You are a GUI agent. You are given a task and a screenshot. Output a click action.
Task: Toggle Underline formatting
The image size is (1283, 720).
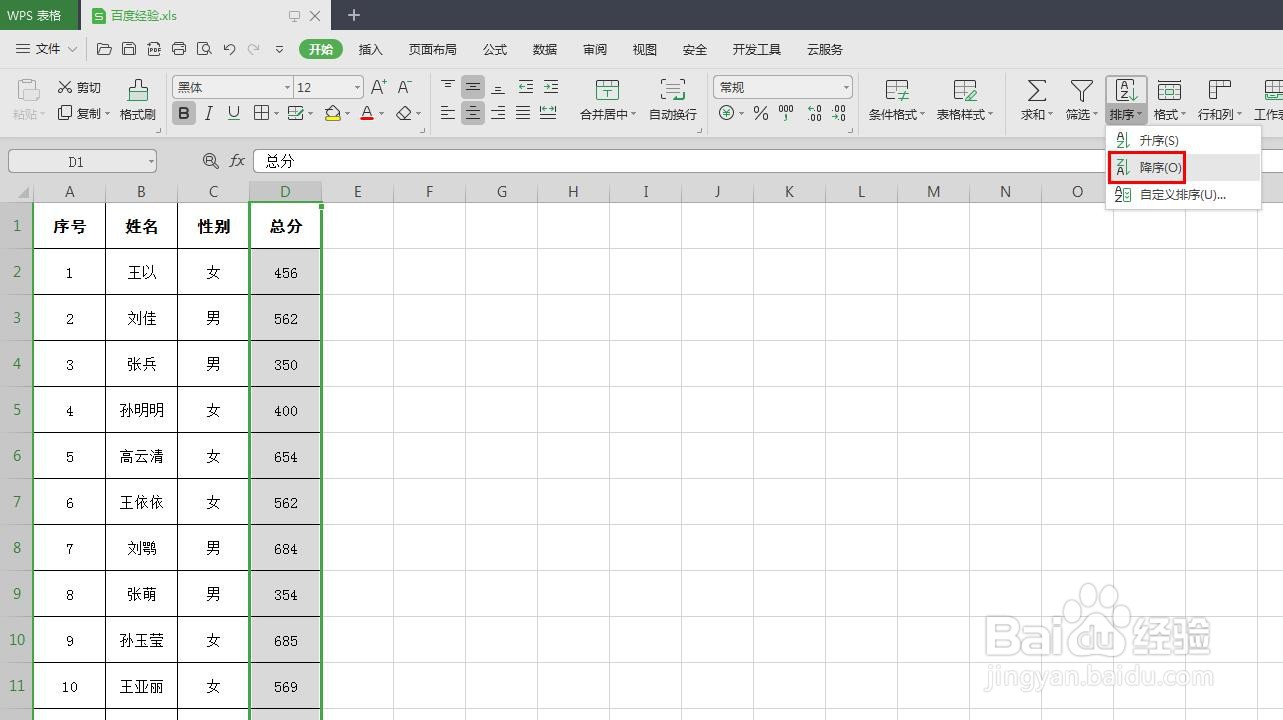tap(234, 113)
